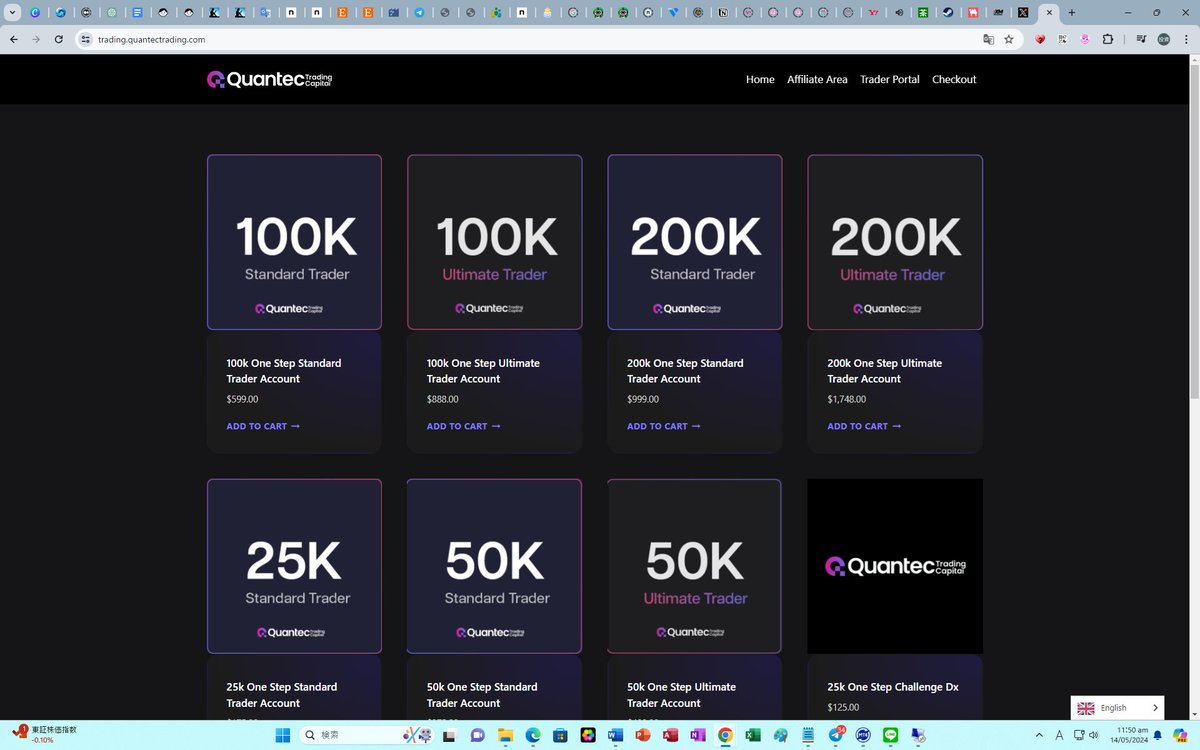1200x750 pixels.
Task: Show hidden system tray icons
Action: point(1039,735)
